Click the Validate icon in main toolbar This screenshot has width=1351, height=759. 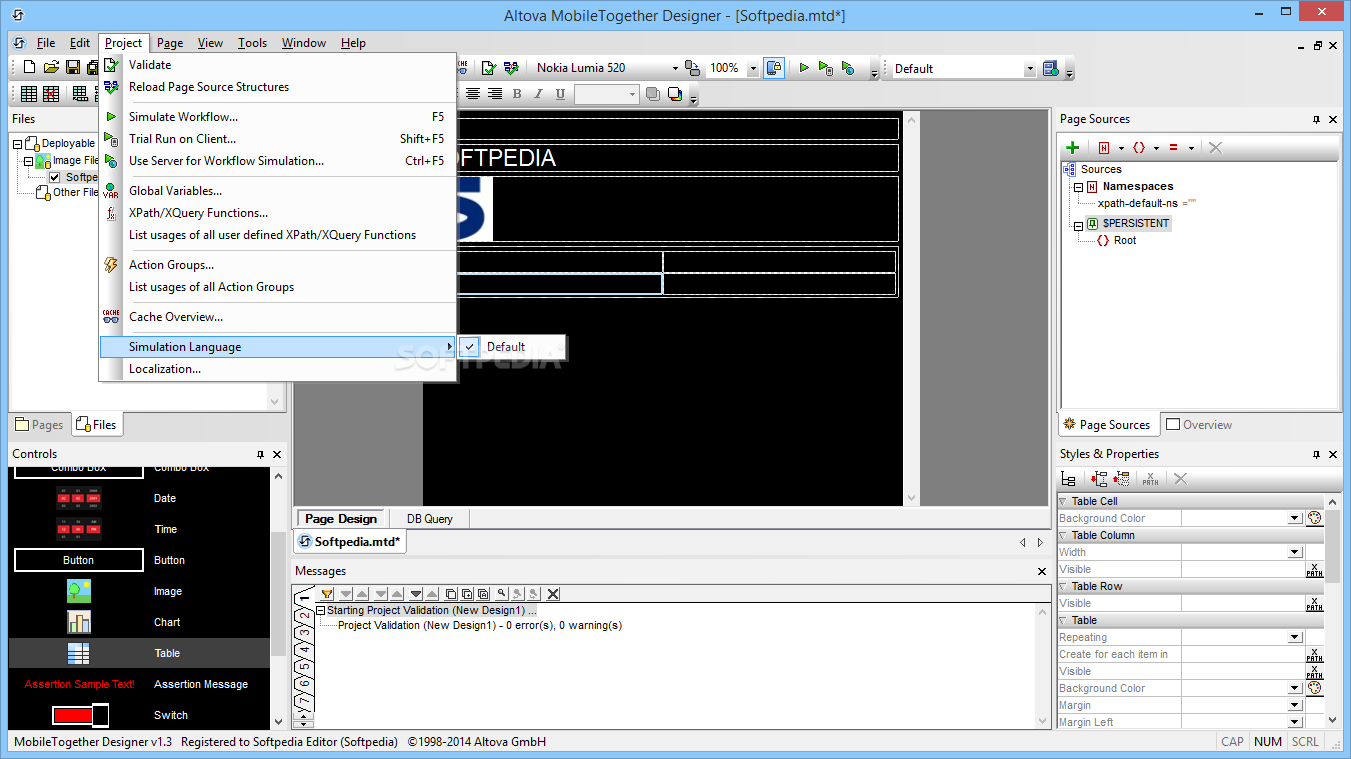(x=489, y=68)
